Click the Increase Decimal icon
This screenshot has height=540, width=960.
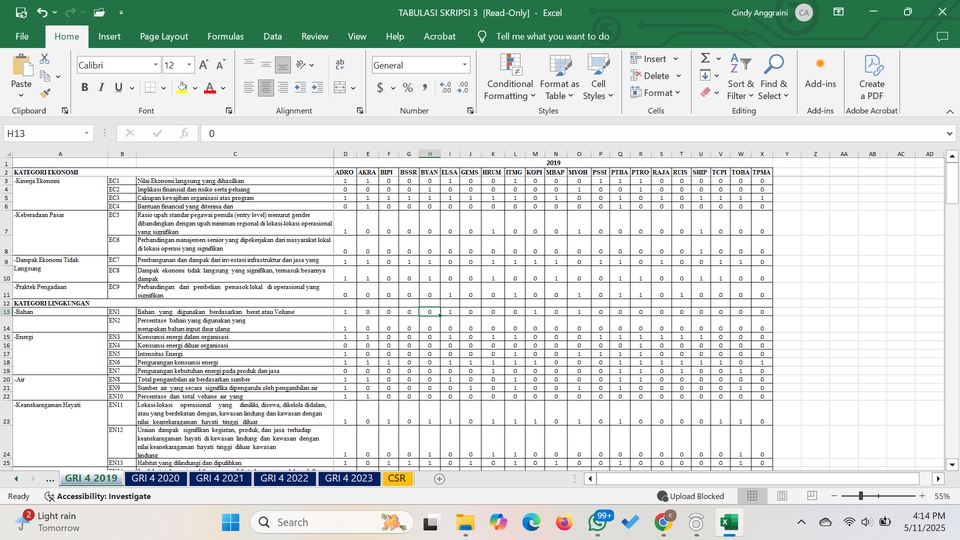[446, 88]
